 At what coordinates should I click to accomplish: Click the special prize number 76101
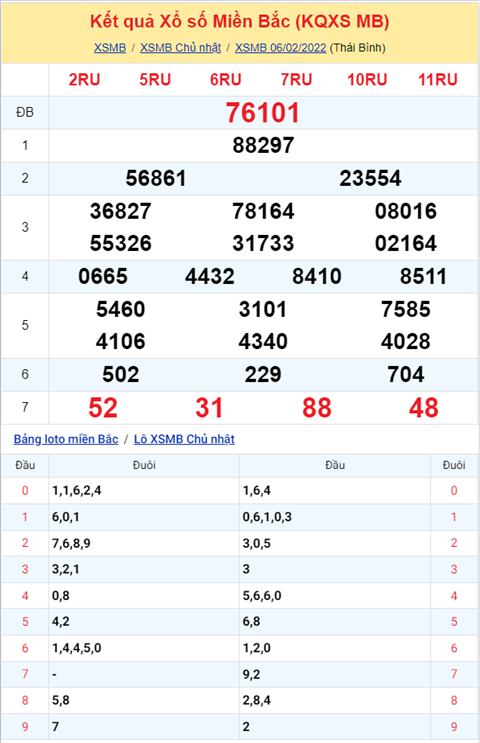coord(263,113)
